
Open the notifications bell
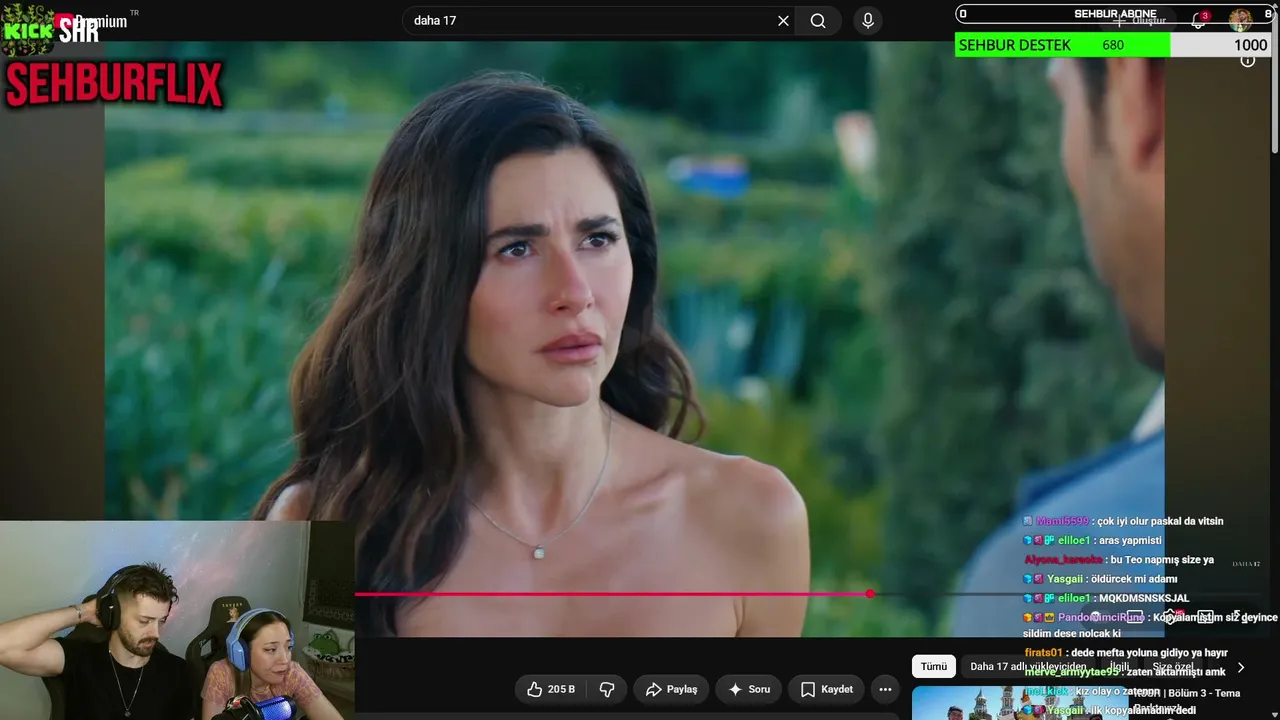click(1198, 20)
